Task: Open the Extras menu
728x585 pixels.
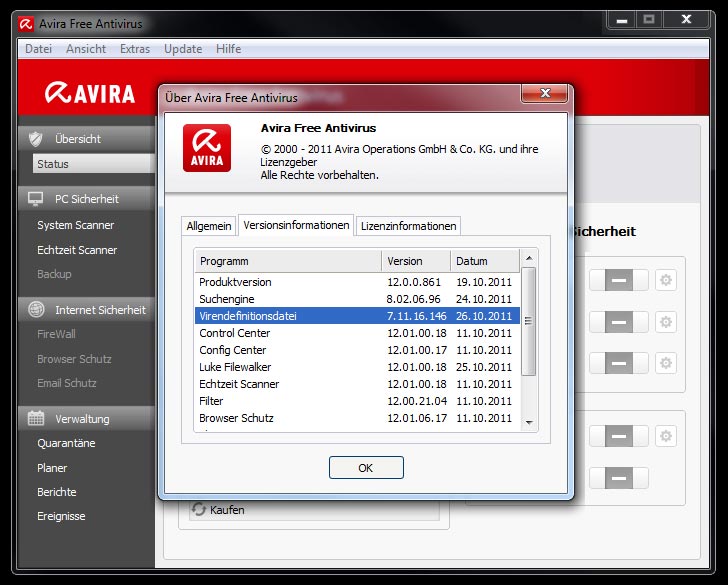Action: 135,49
